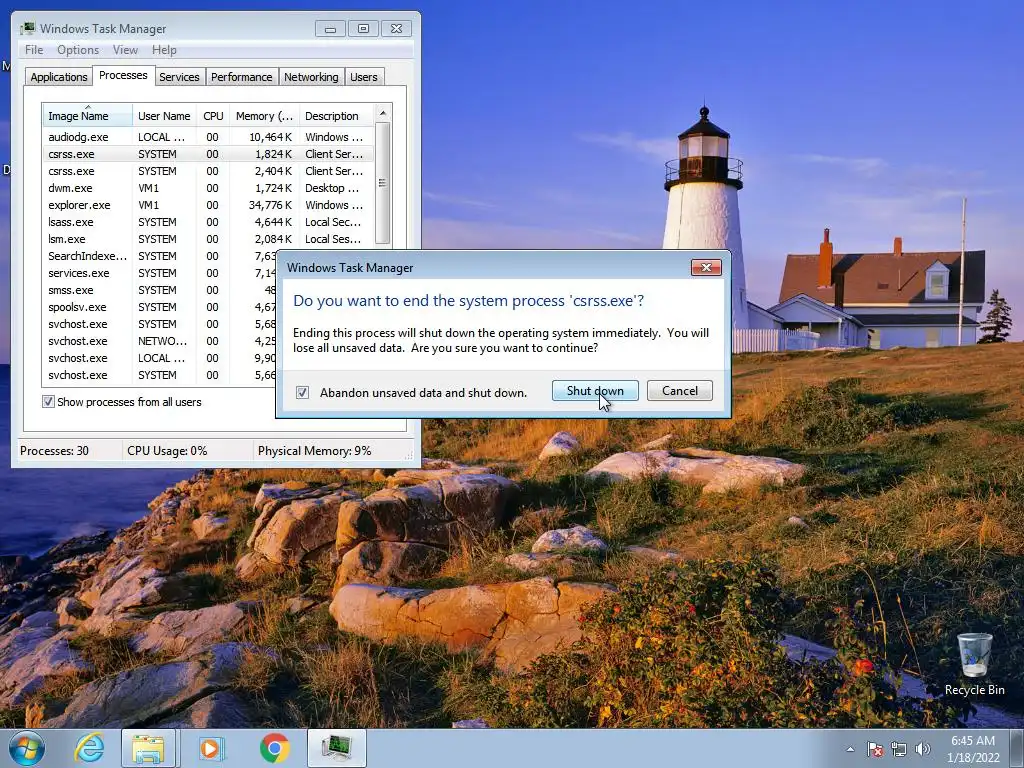Click the CPU Usage: 0% status entry
This screenshot has height=768, width=1024.
[x=167, y=451]
